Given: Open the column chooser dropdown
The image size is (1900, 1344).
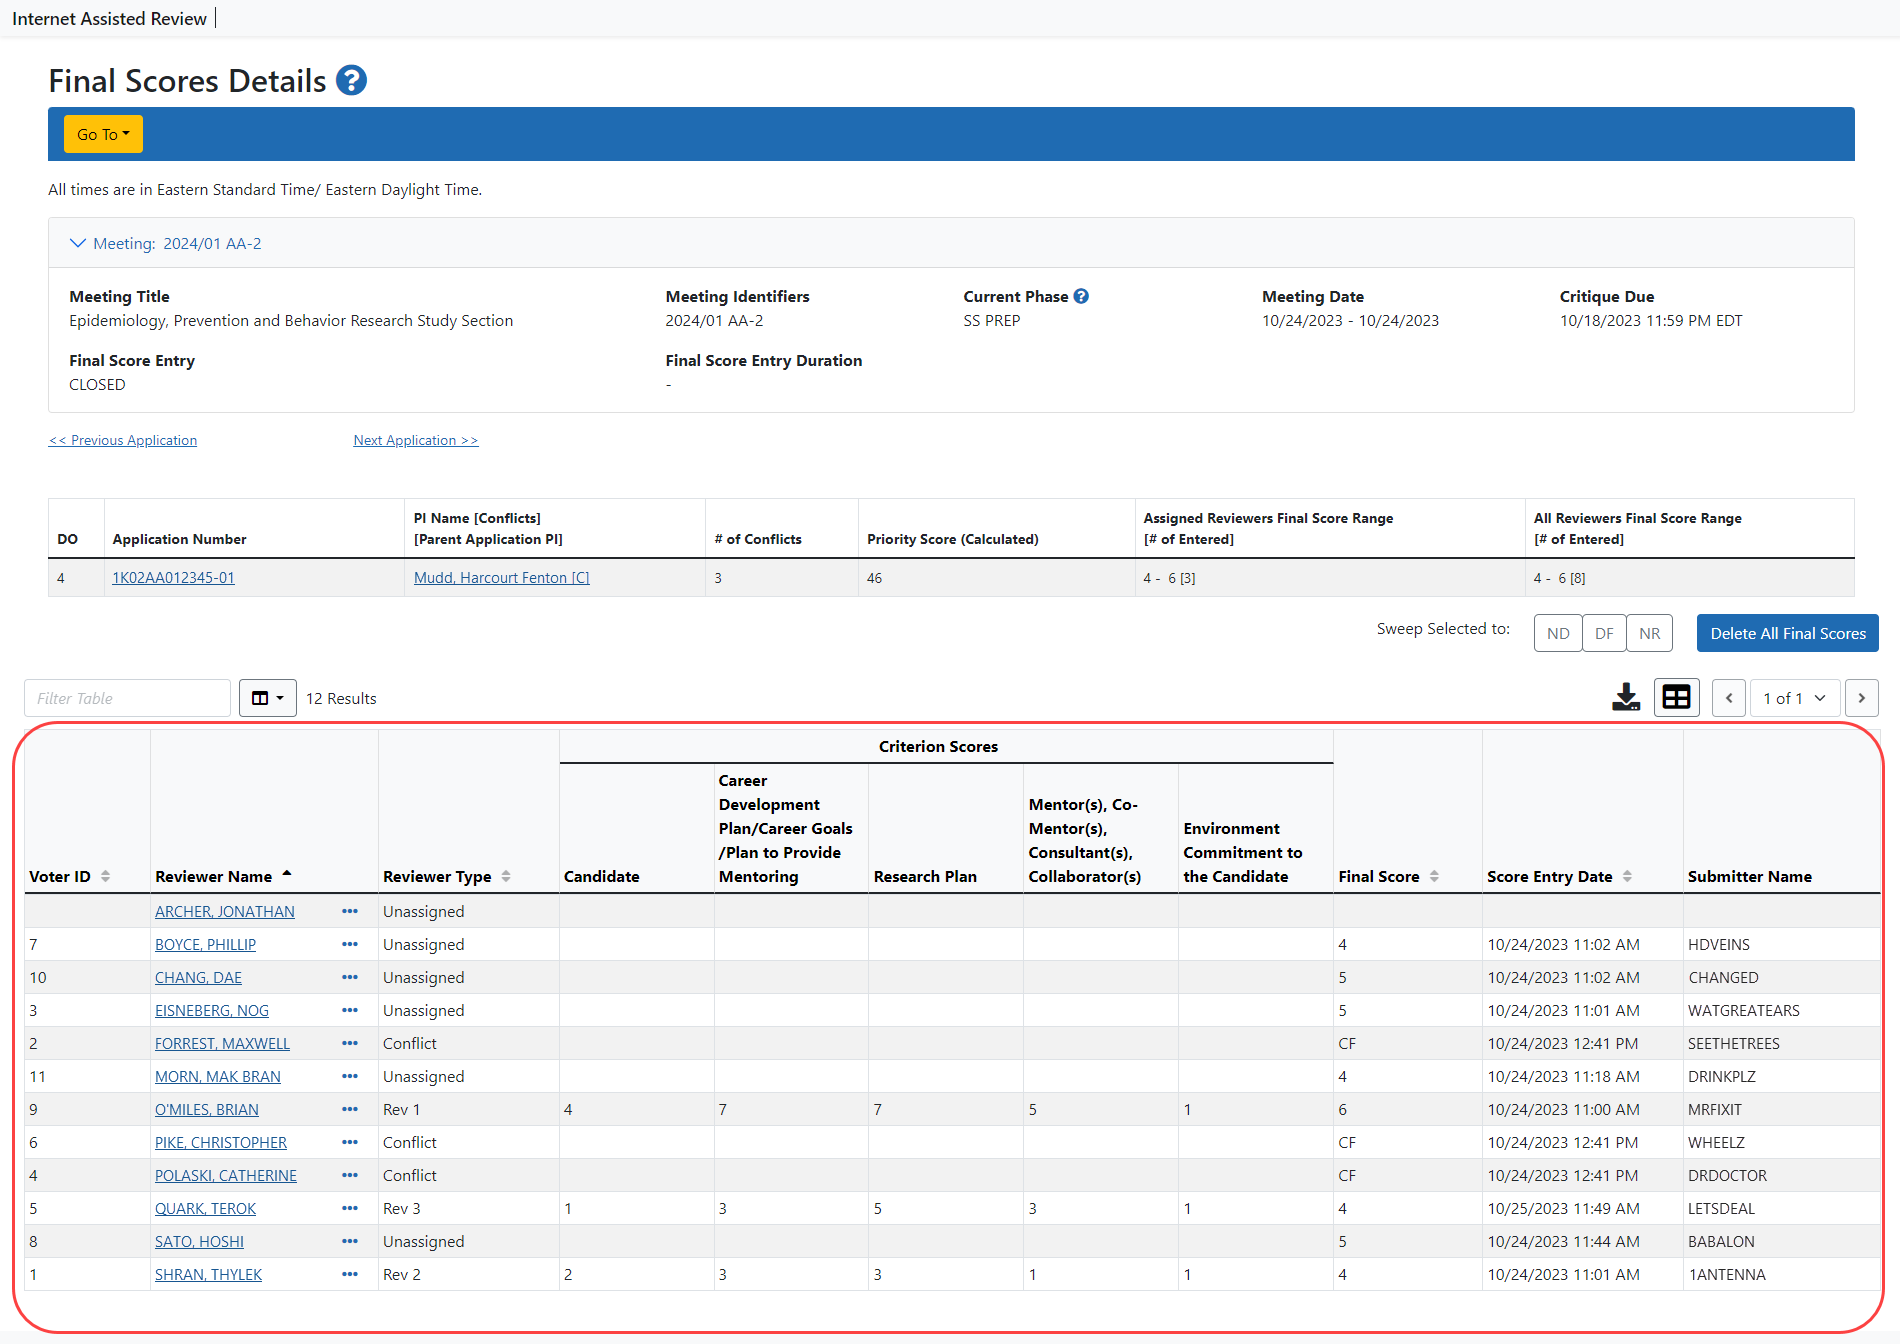Looking at the screenshot, I should click(x=268, y=698).
